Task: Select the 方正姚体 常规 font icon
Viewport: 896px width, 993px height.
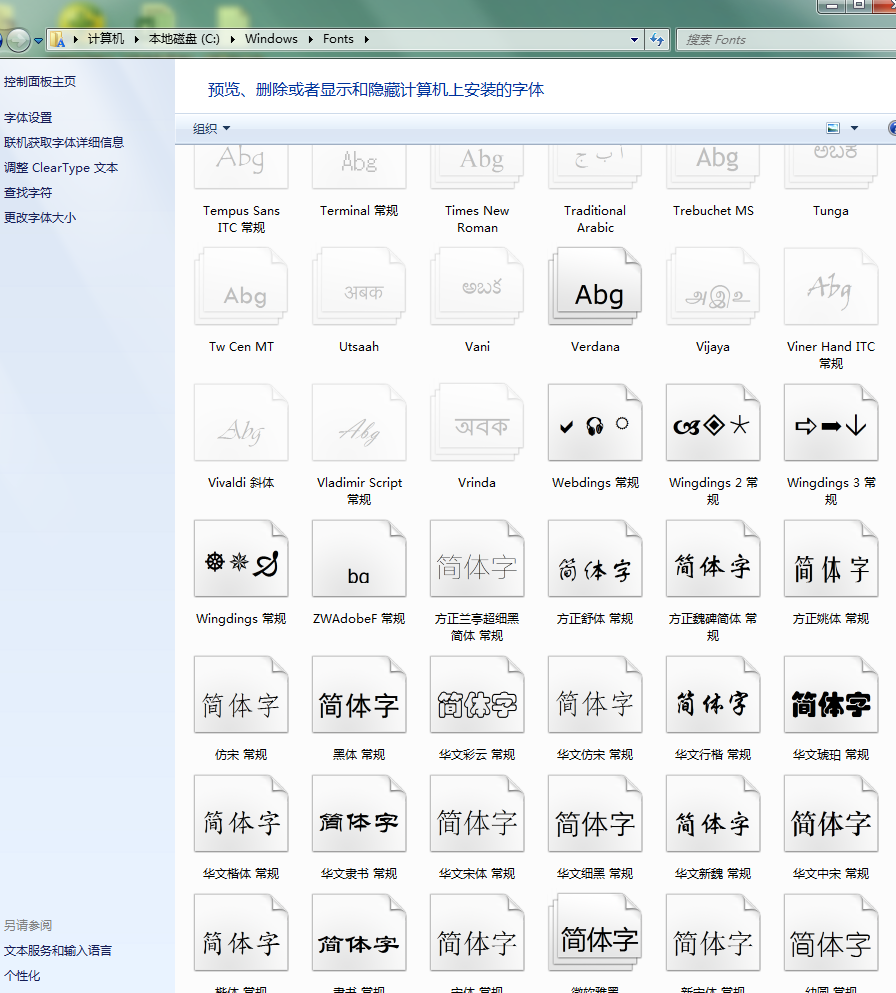Action: tap(831, 559)
